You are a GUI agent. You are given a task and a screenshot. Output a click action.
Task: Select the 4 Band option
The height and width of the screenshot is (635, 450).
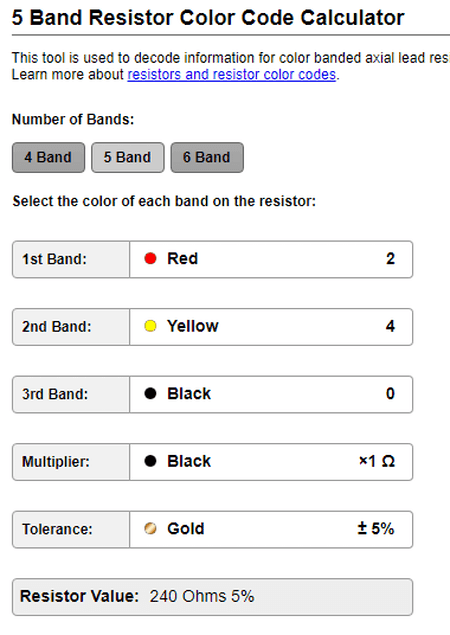pyautogui.click(x=48, y=158)
